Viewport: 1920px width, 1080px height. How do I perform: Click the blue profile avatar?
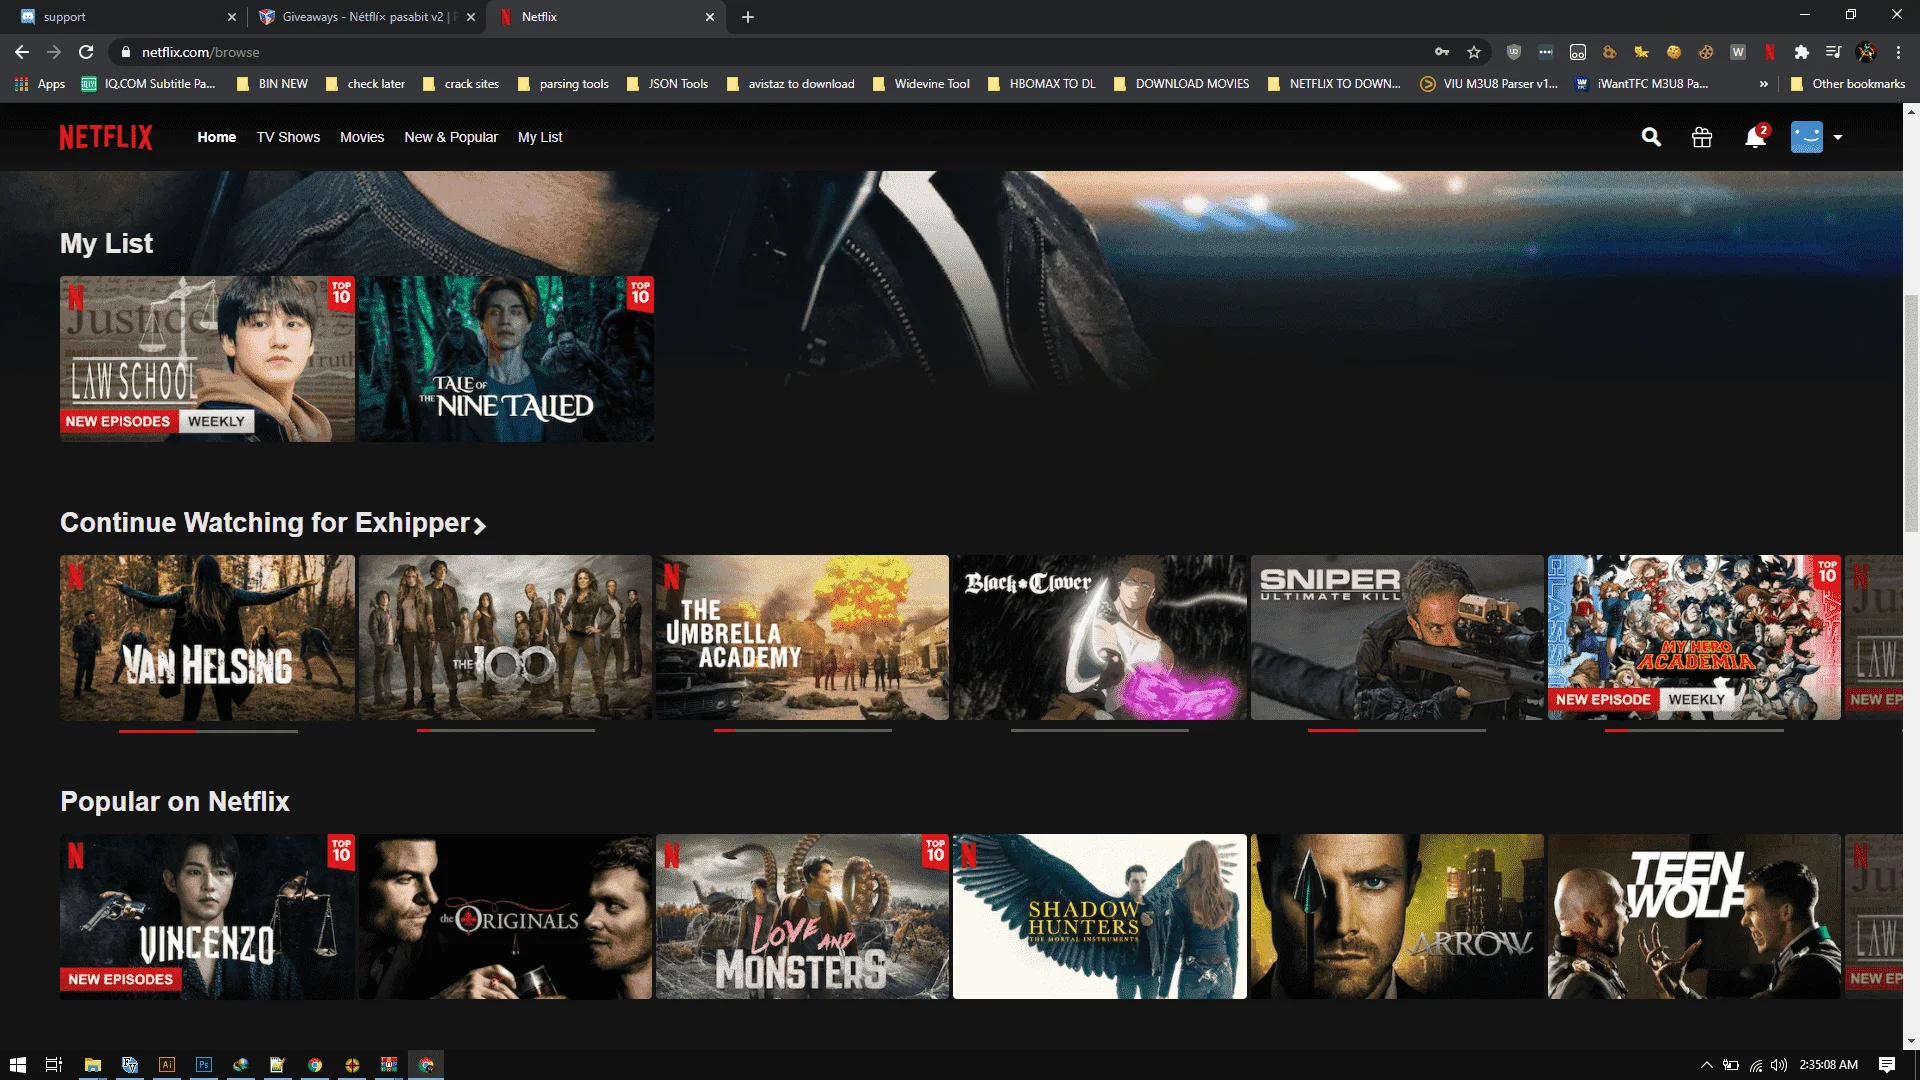coord(1807,137)
